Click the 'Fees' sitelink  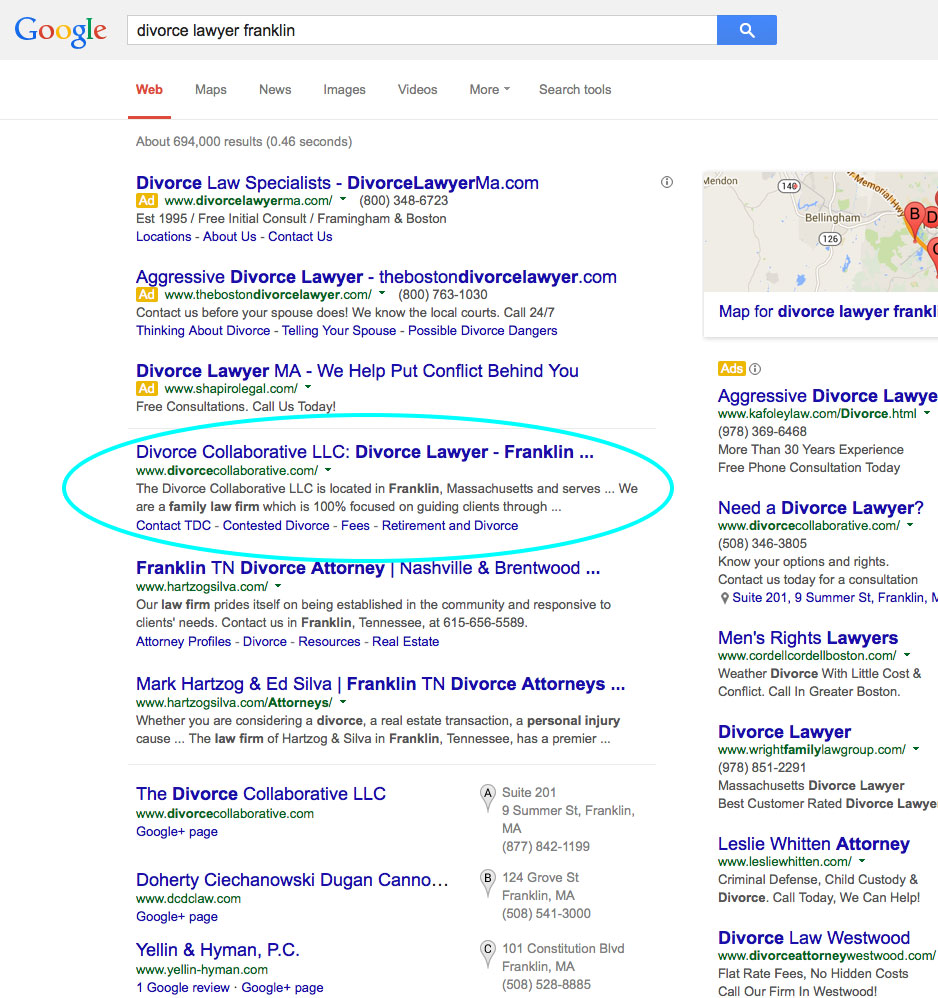pyautogui.click(x=355, y=526)
